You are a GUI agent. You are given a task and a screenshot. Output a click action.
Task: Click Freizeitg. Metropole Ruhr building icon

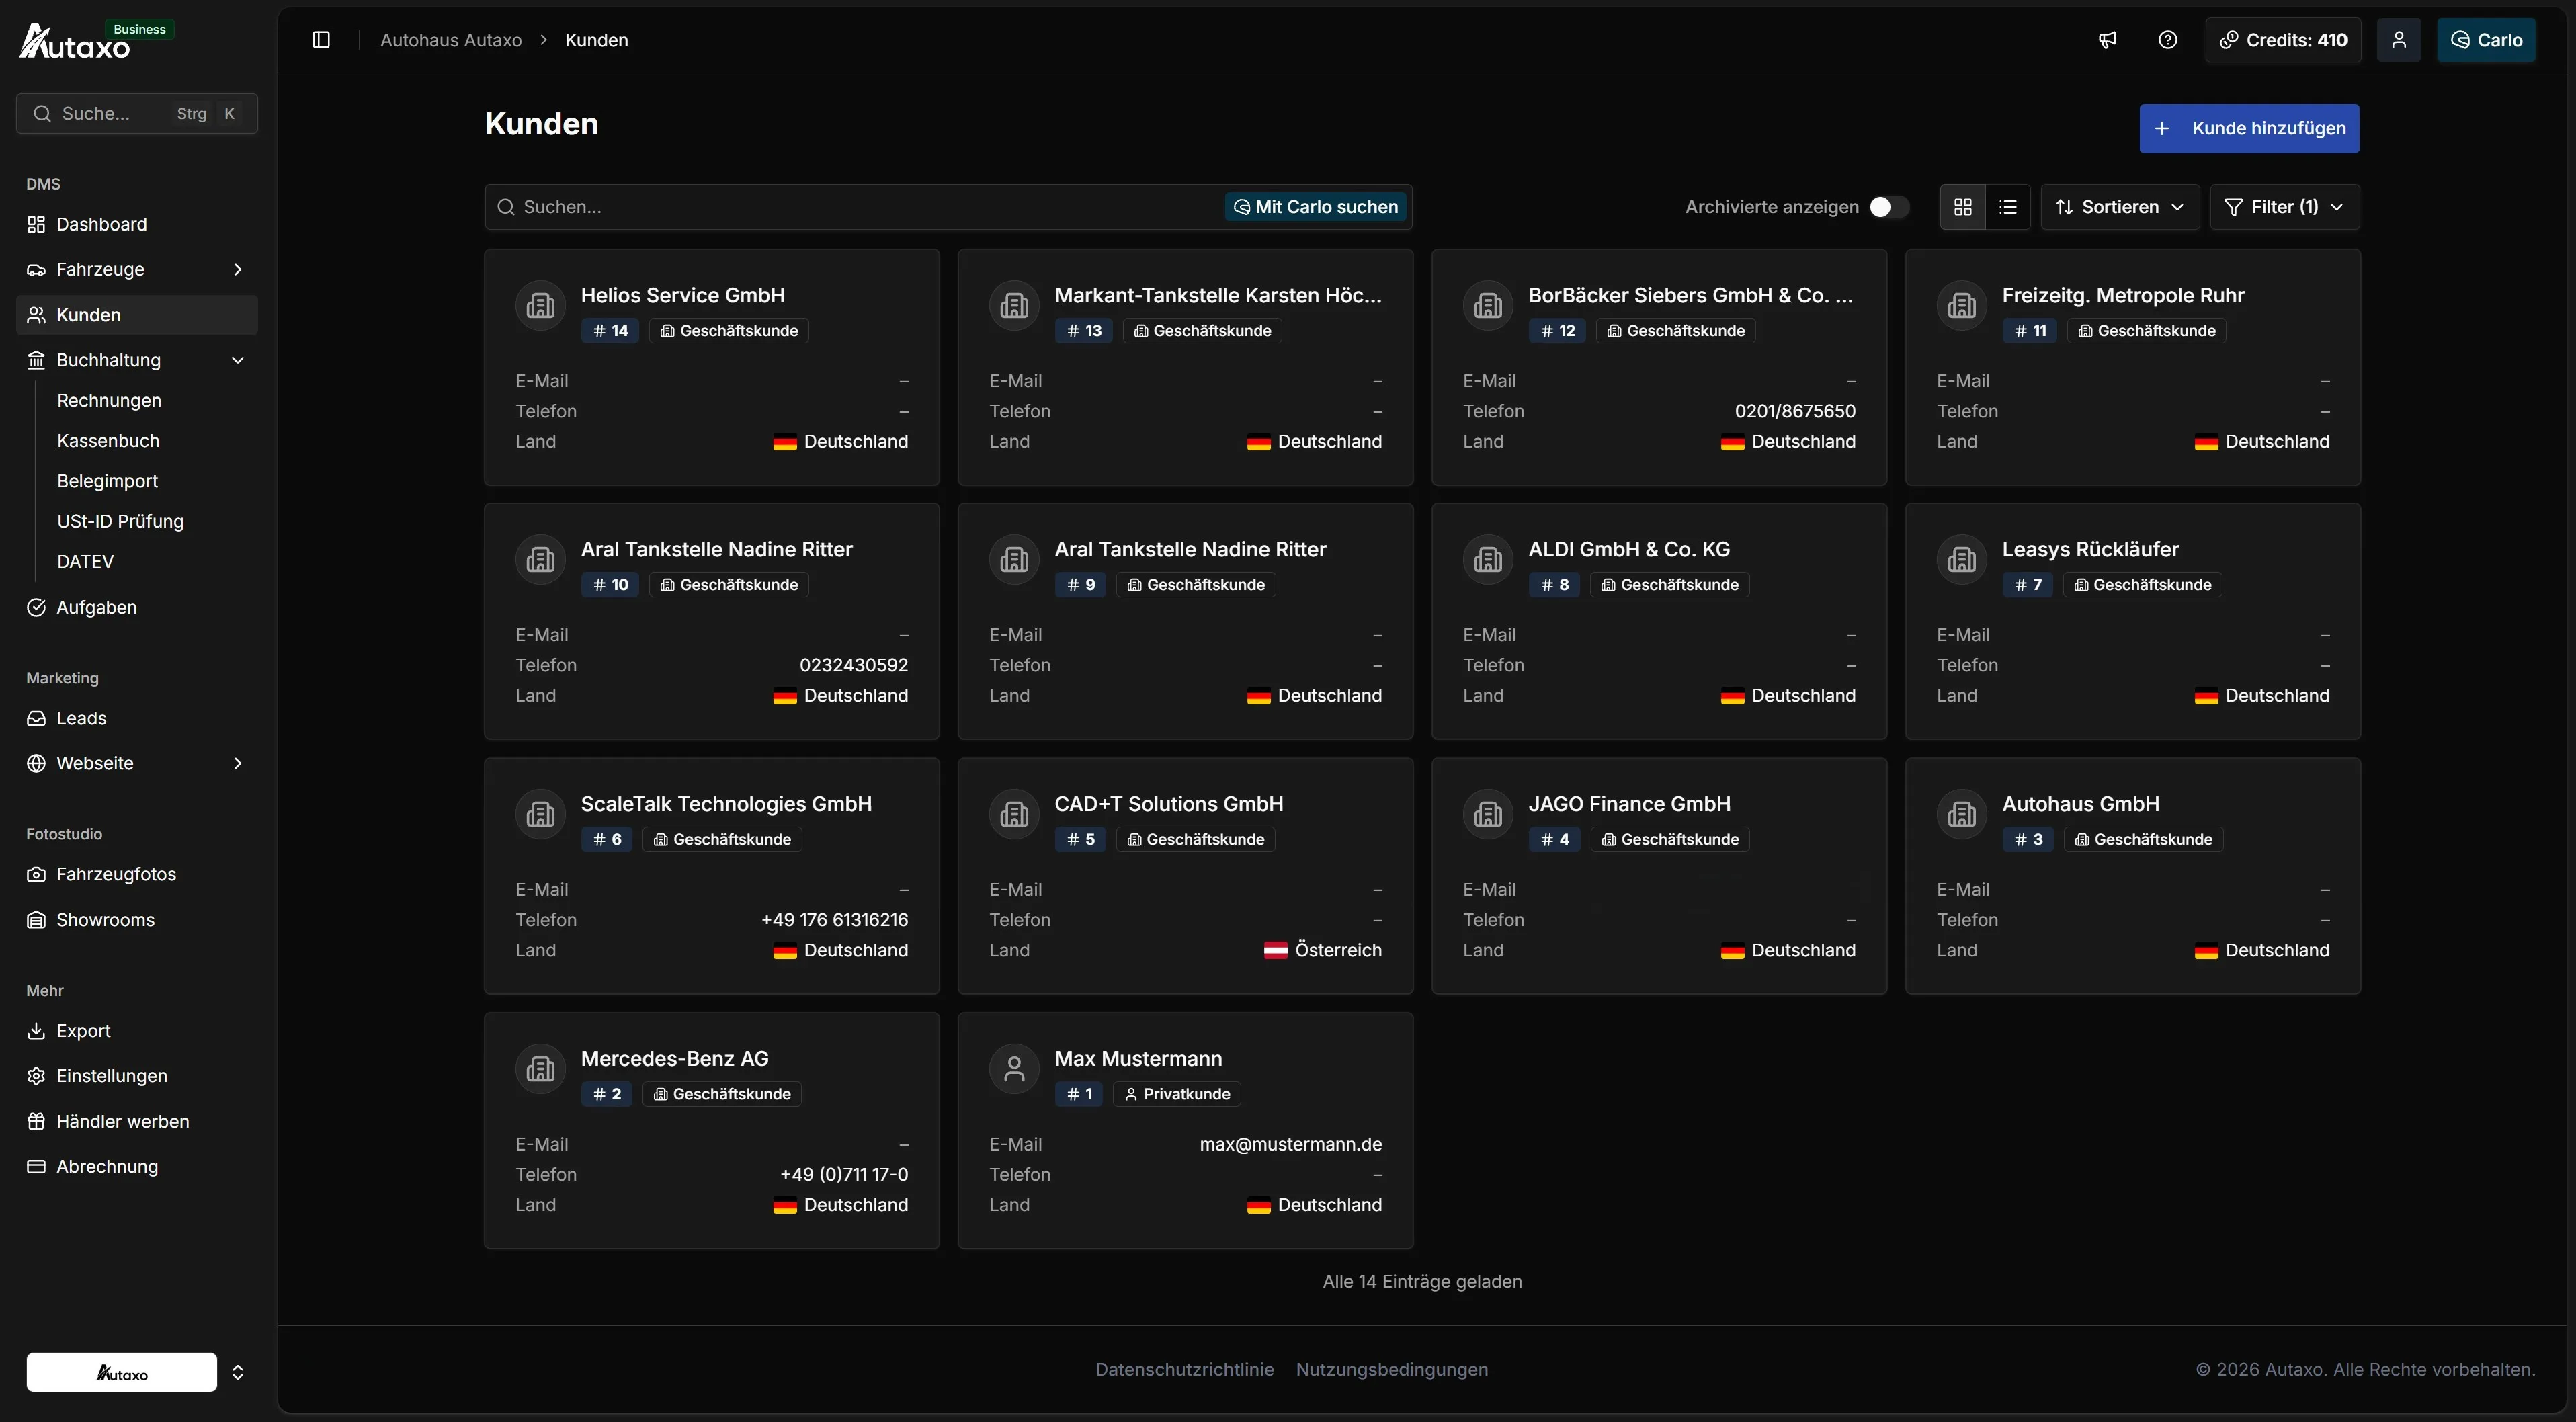coord(1962,305)
